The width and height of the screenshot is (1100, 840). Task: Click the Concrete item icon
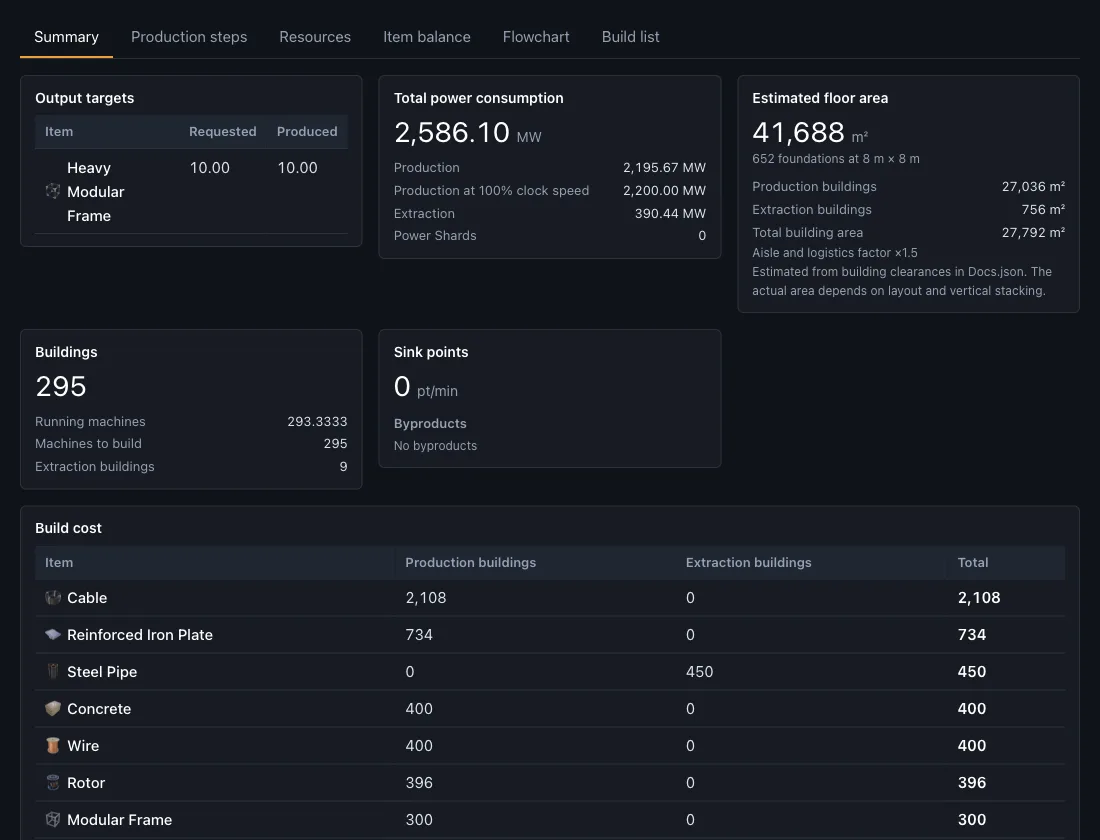click(x=53, y=709)
